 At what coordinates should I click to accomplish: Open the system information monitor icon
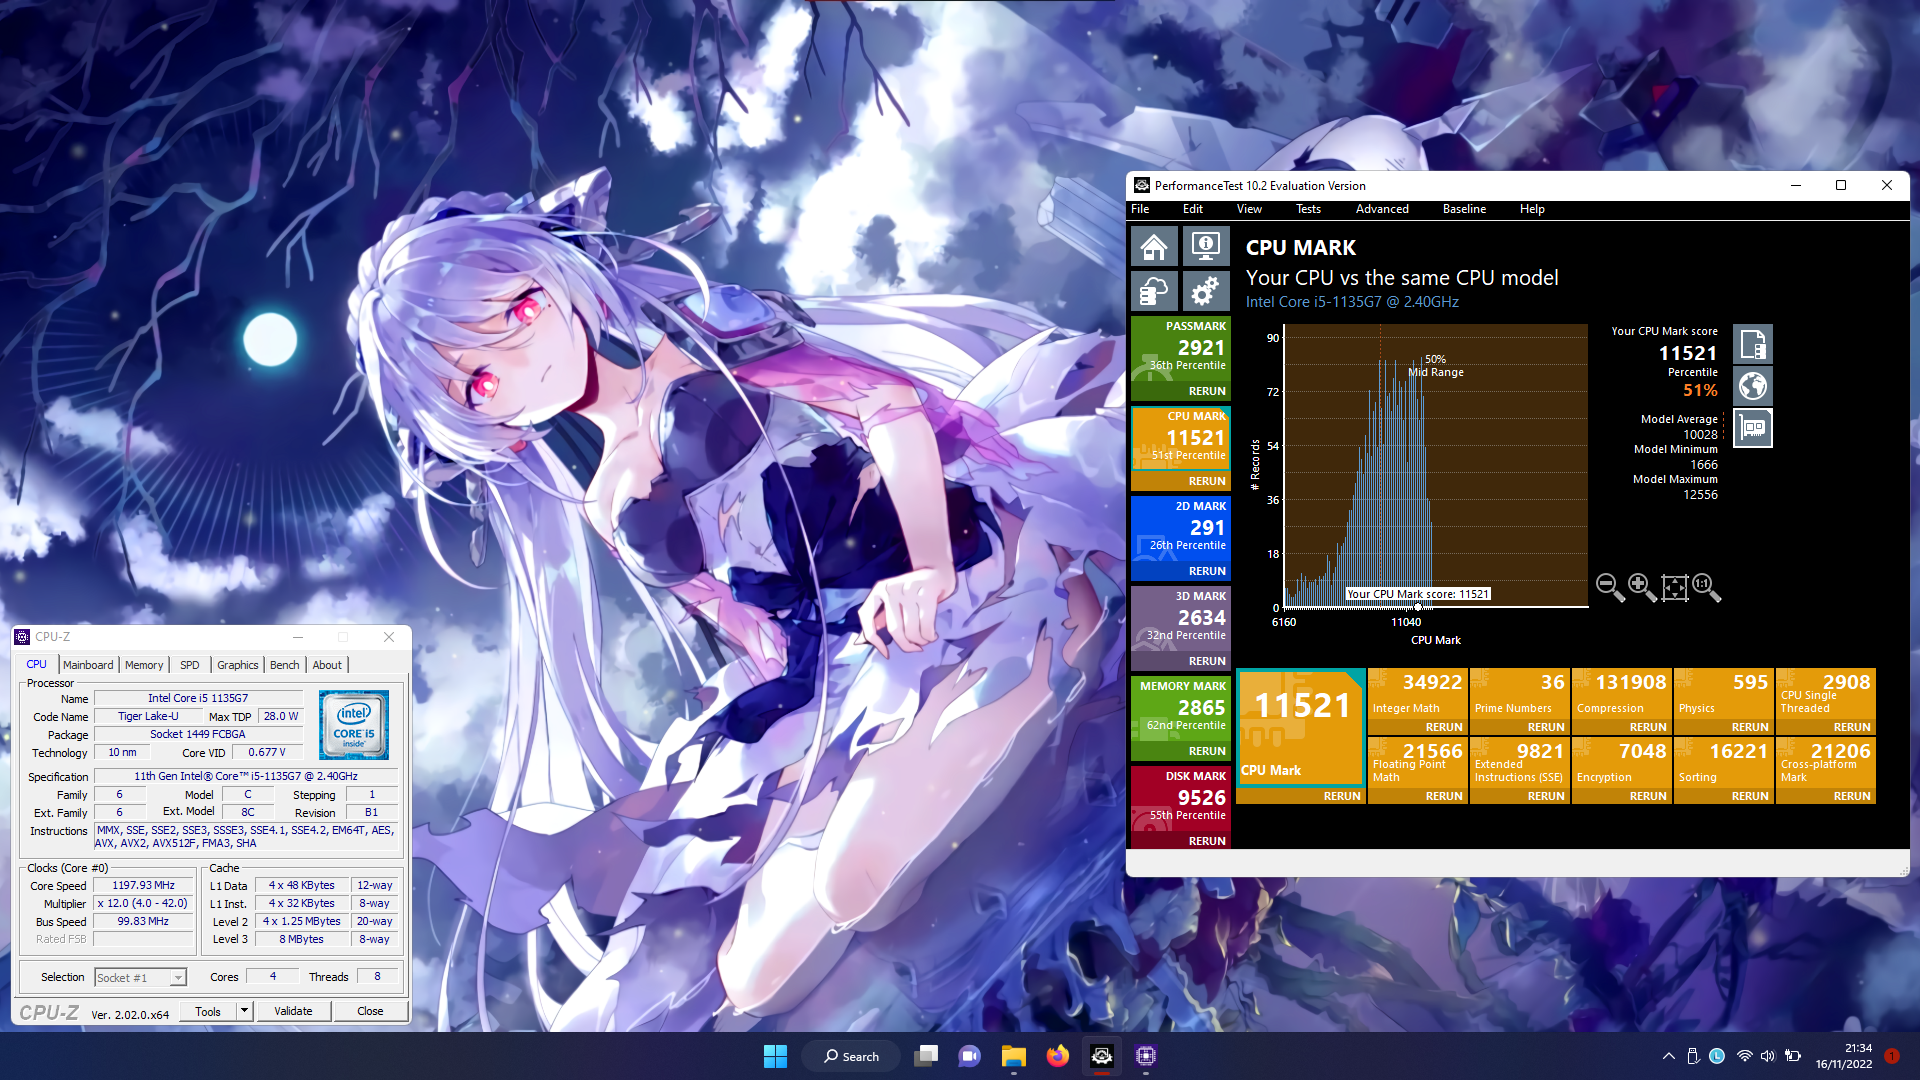pos(1206,246)
